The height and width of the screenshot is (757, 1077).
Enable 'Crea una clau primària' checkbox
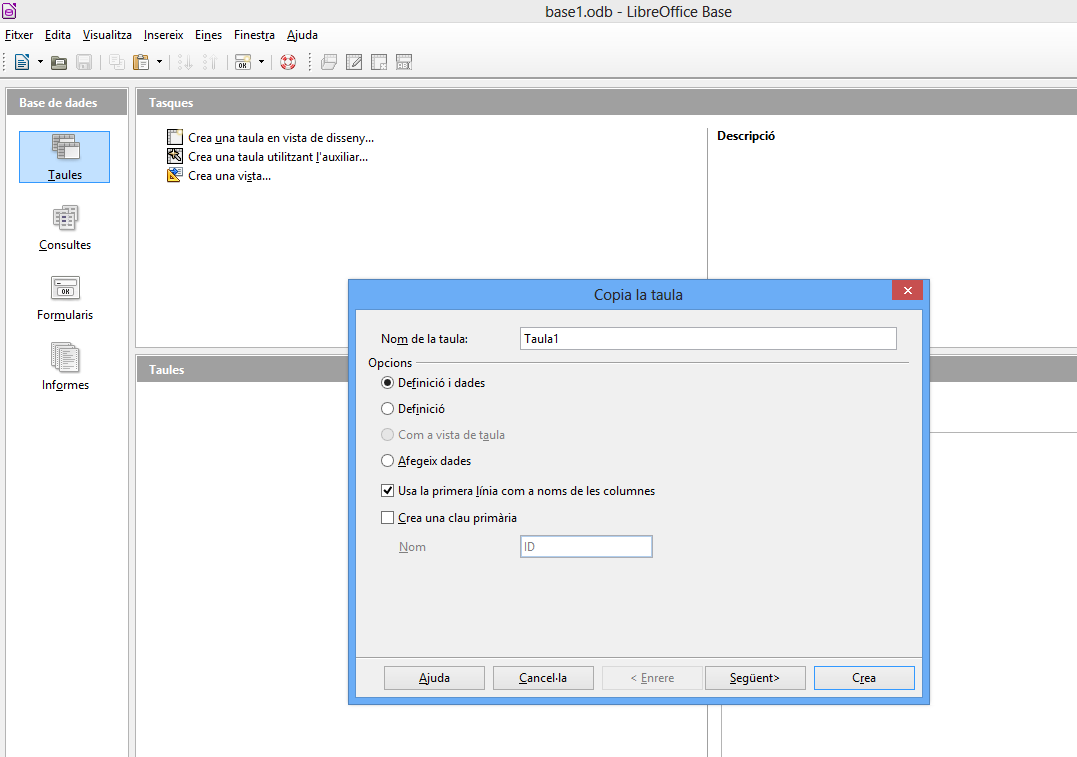point(388,518)
